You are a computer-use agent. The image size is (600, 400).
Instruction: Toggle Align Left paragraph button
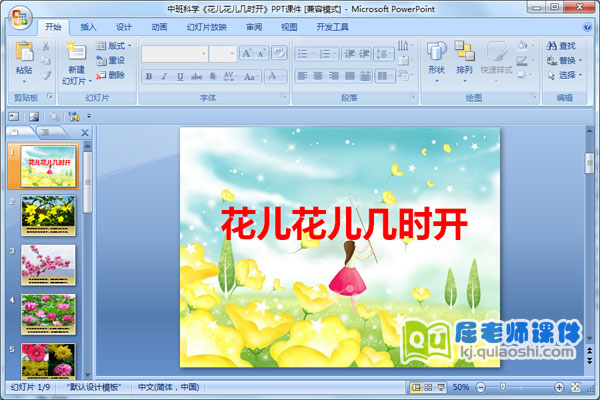click(x=303, y=76)
